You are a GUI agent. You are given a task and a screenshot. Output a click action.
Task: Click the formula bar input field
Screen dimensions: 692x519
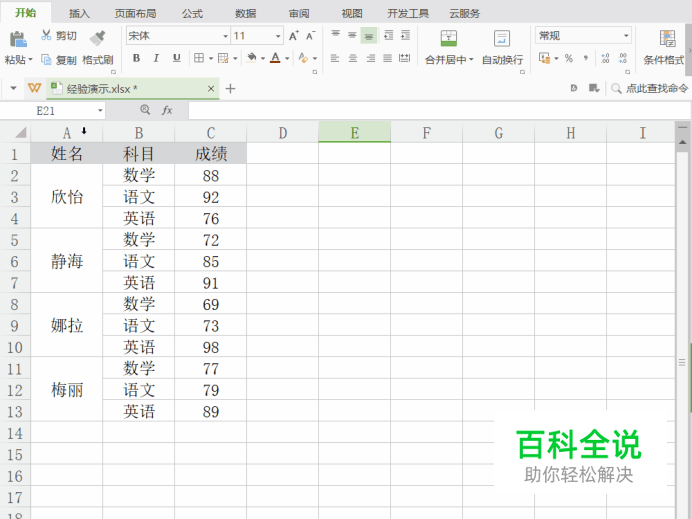click(439, 111)
